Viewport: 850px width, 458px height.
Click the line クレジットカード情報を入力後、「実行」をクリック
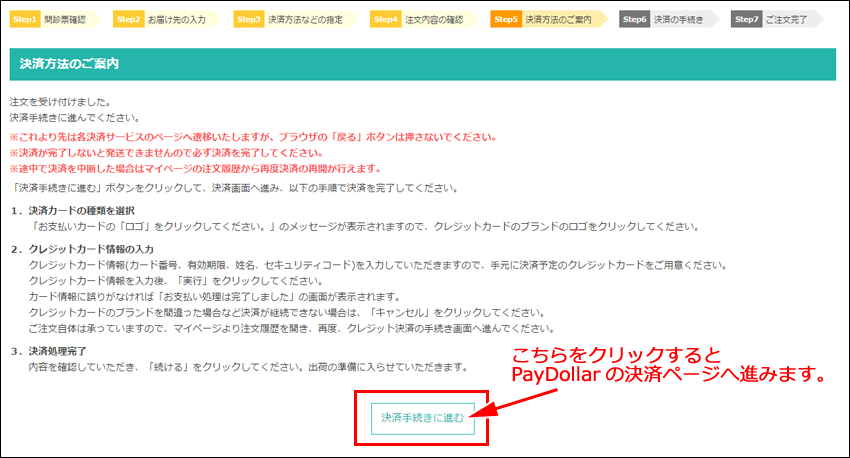(177, 281)
